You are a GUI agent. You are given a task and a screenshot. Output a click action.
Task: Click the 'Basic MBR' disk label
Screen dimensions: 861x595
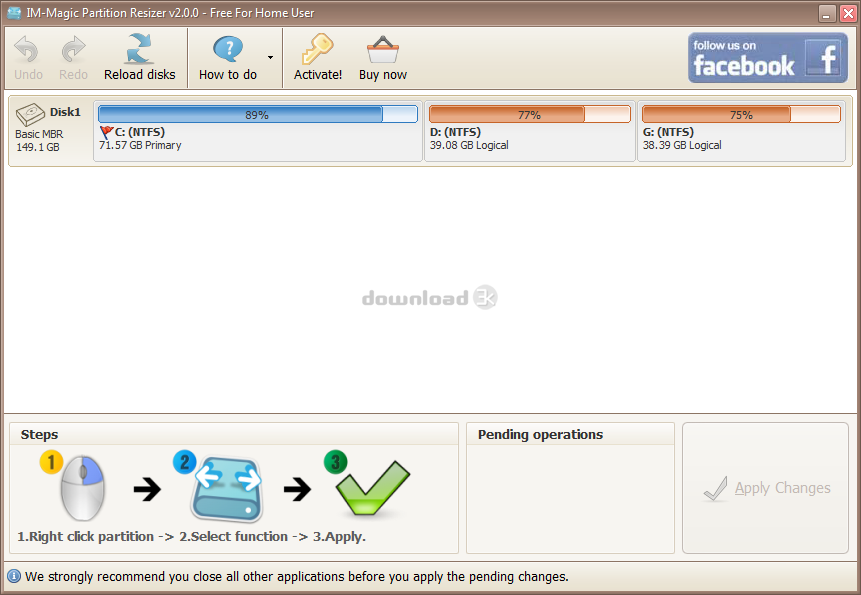[39, 134]
